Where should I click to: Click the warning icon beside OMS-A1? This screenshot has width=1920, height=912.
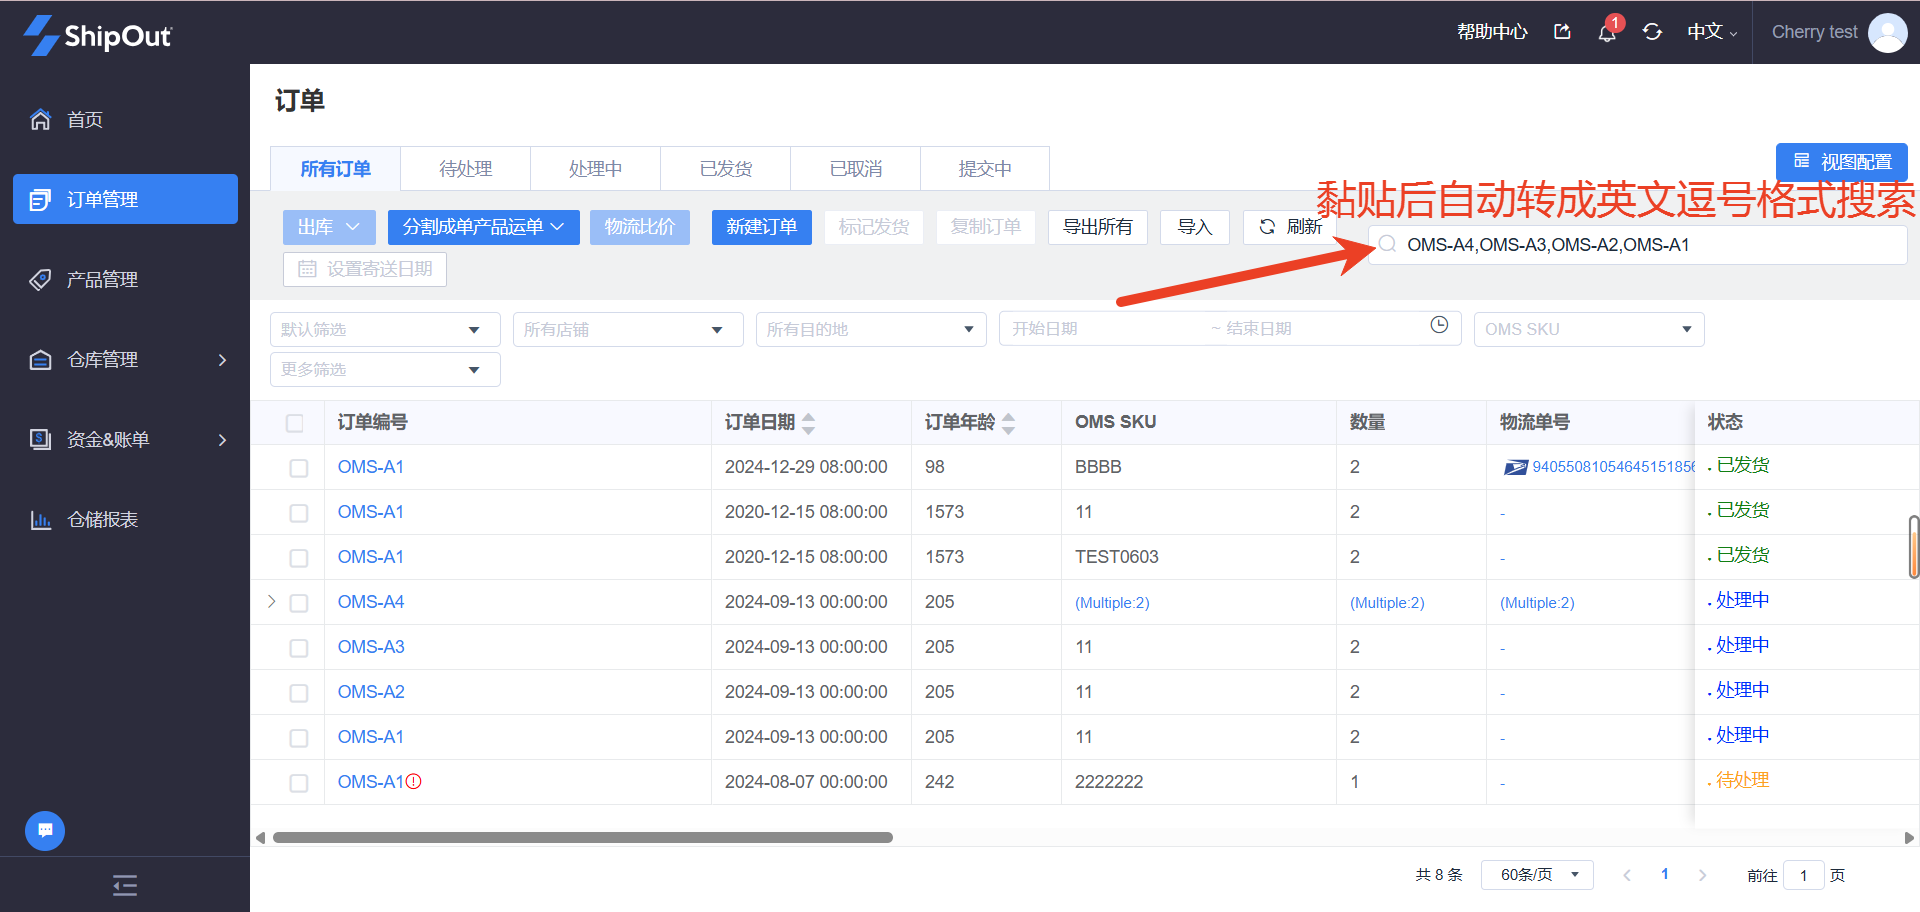[414, 782]
